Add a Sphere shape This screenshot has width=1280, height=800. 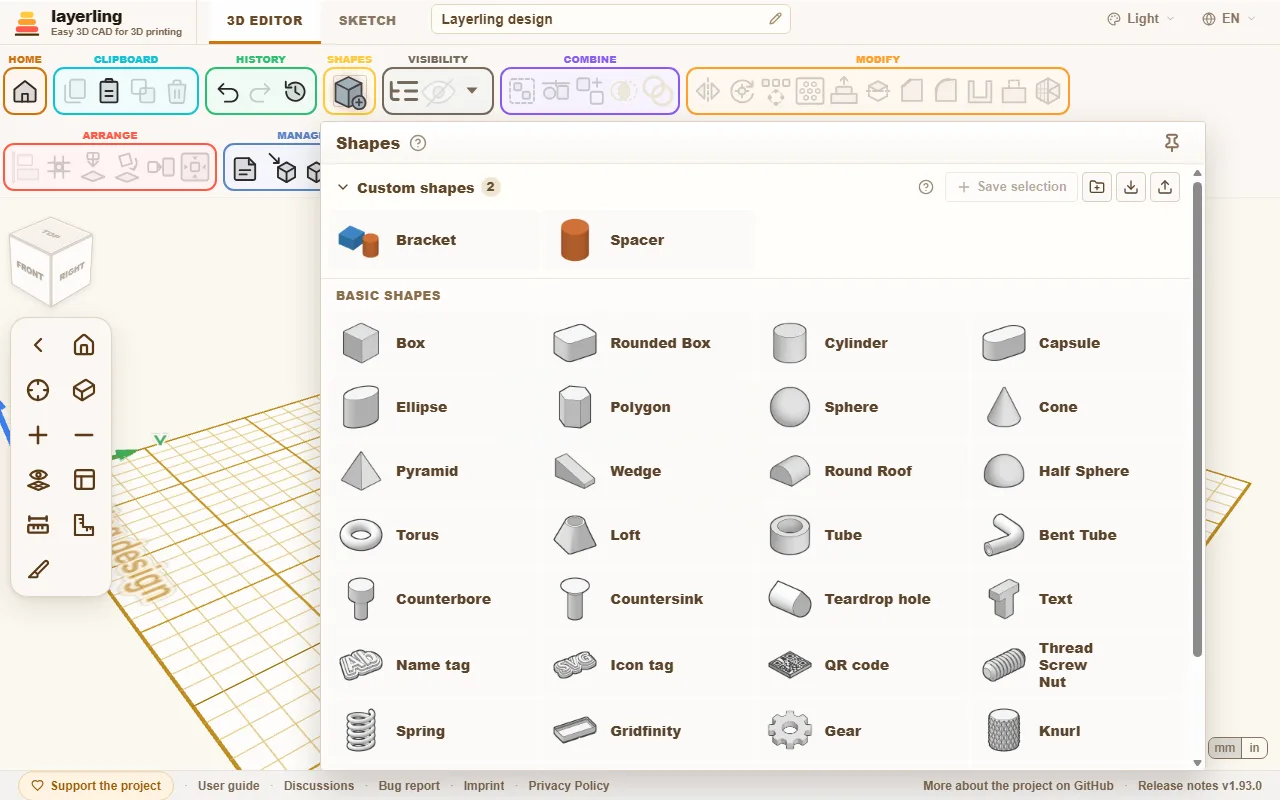click(x=862, y=407)
